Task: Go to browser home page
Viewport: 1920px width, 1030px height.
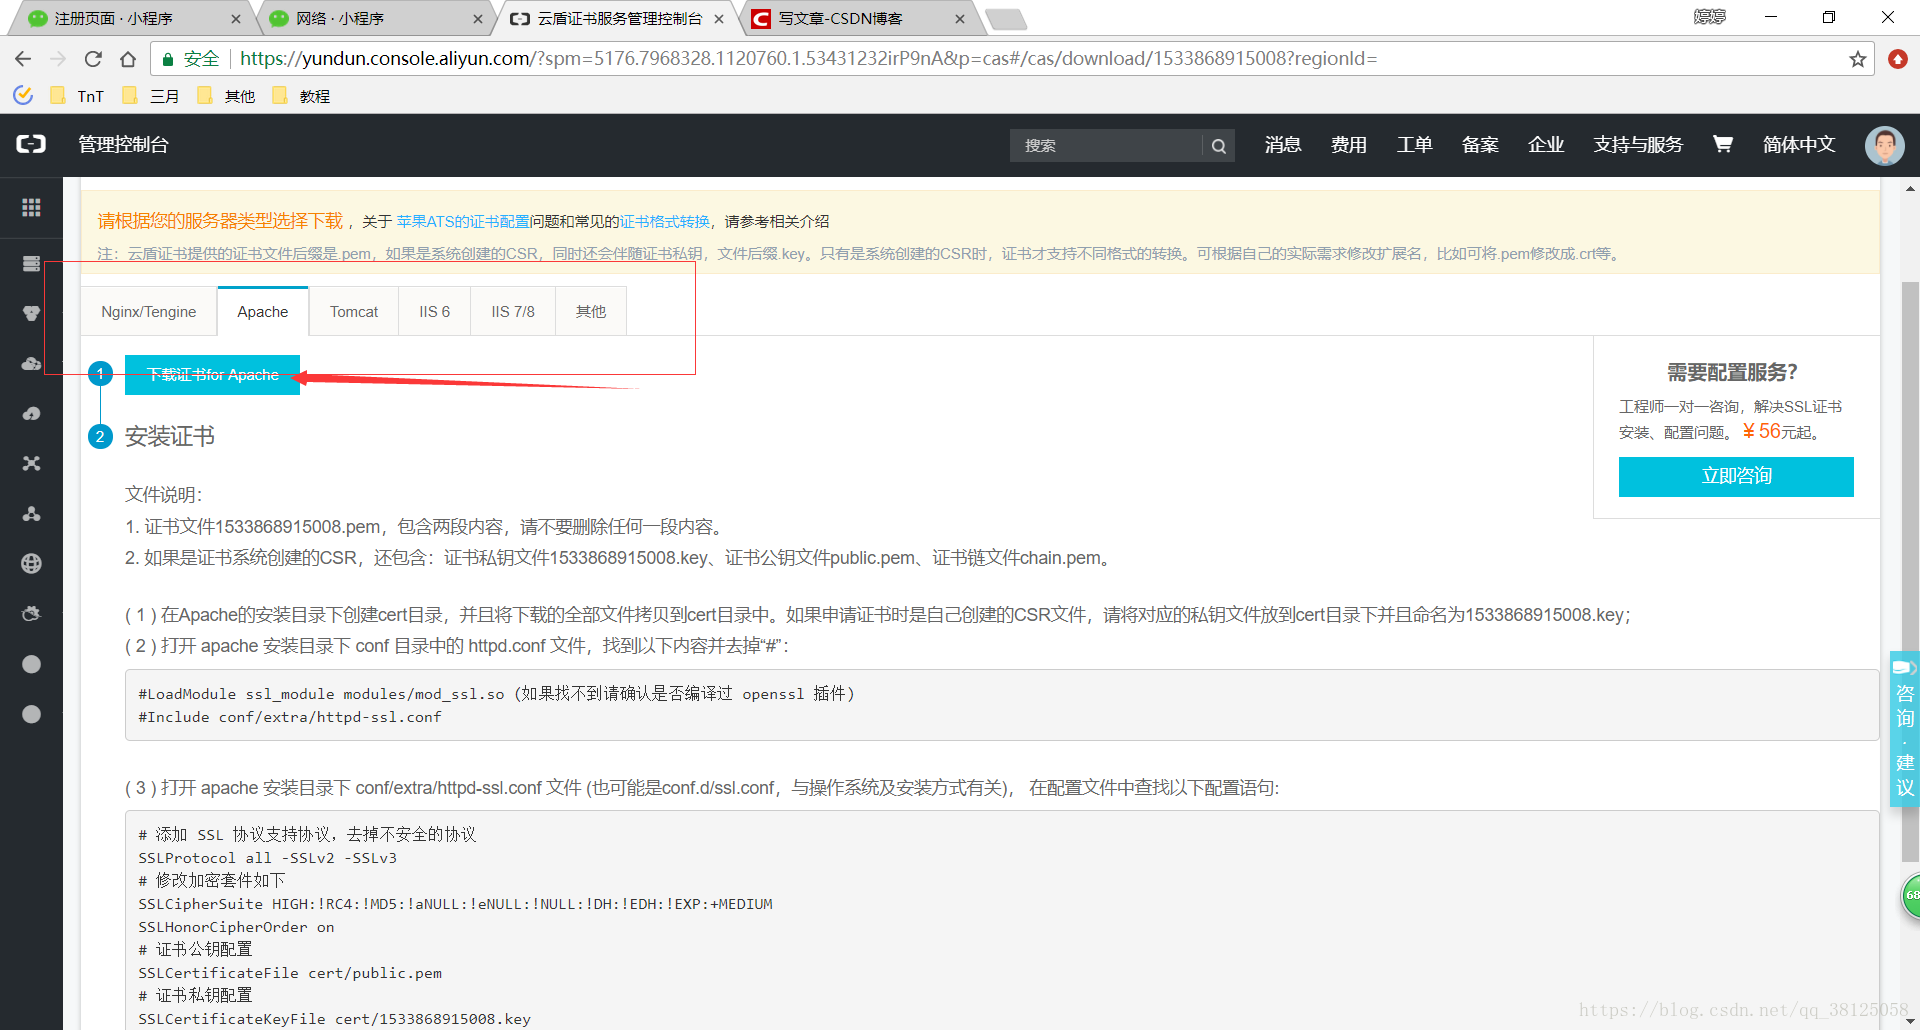Action: [x=128, y=59]
